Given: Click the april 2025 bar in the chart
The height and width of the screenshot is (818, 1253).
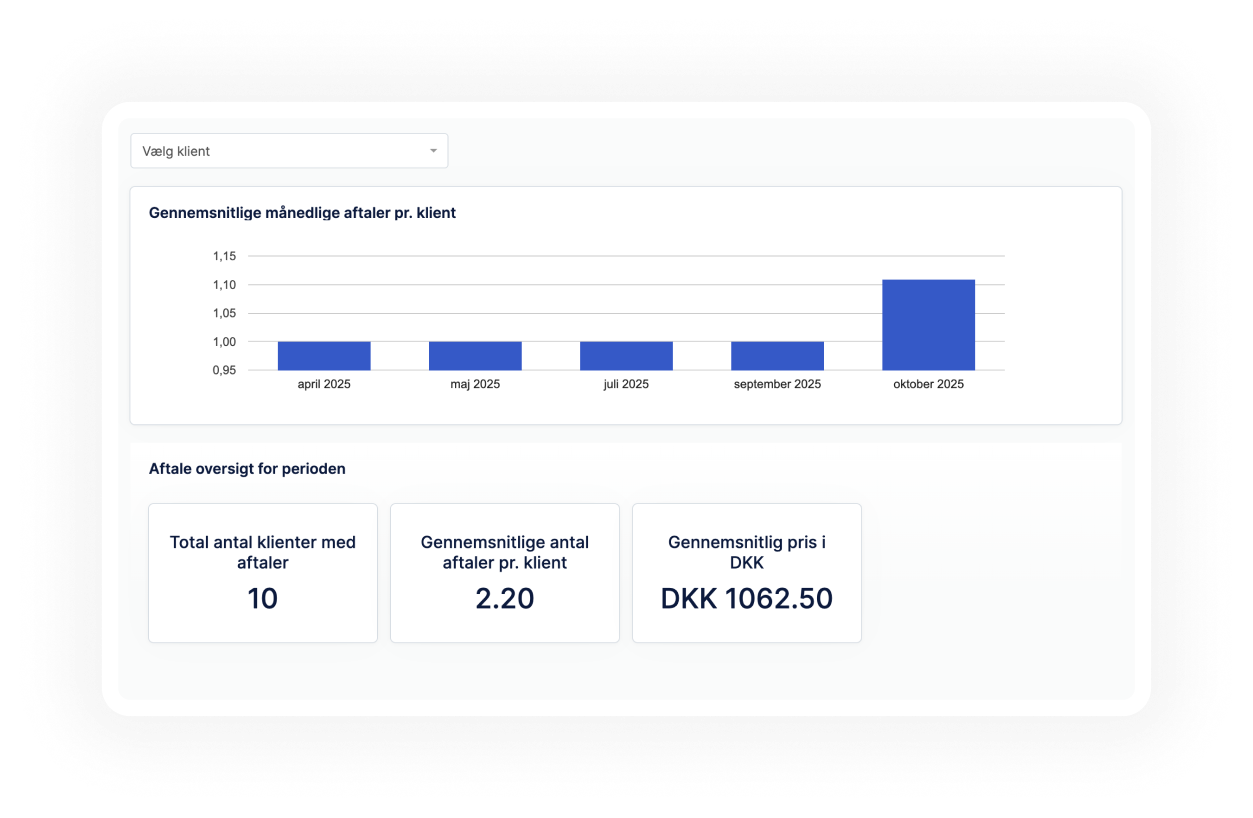Looking at the screenshot, I should [x=324, y=356].
